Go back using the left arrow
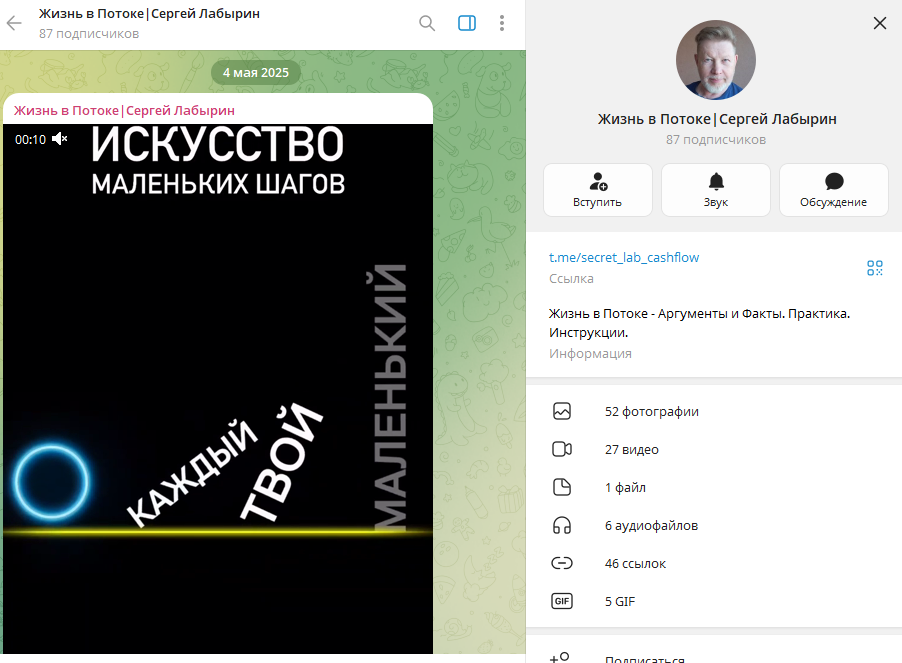Screen dimensions: 902x663 14,23
